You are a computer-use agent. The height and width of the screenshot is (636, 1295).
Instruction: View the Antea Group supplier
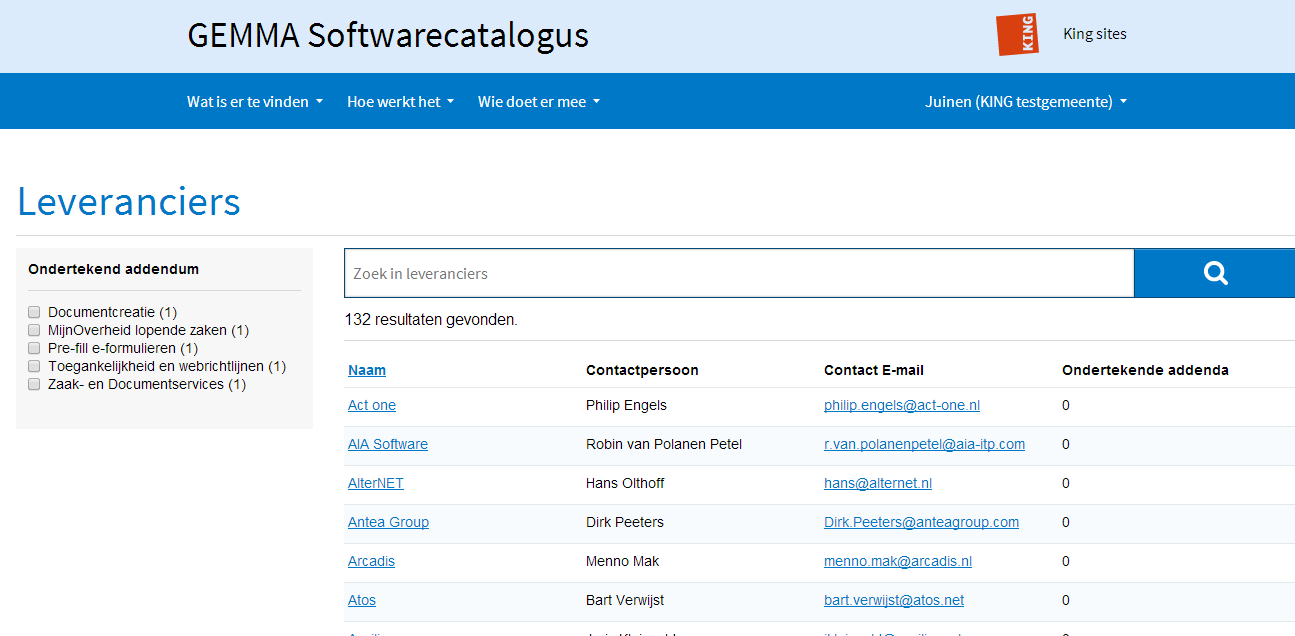(x=388, y=522)
